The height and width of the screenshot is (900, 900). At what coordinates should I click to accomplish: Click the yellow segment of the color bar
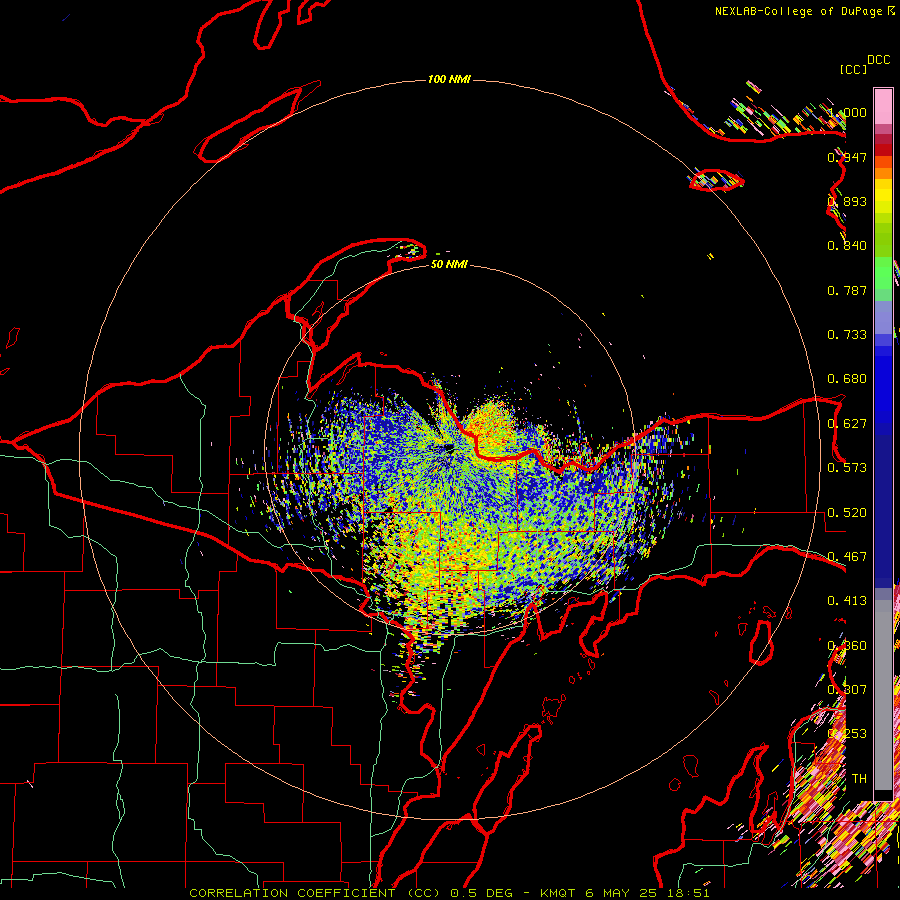[883, 195]
